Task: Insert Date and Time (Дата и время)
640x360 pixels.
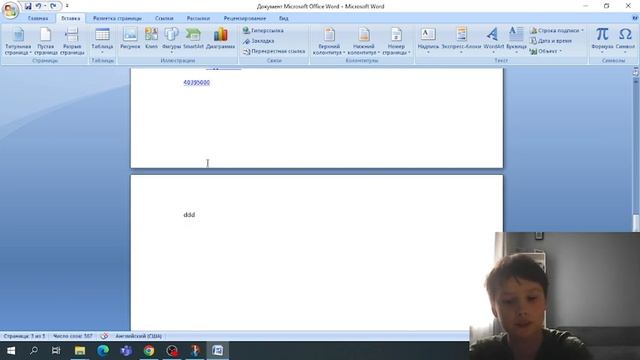Action: tap(551, 41)
